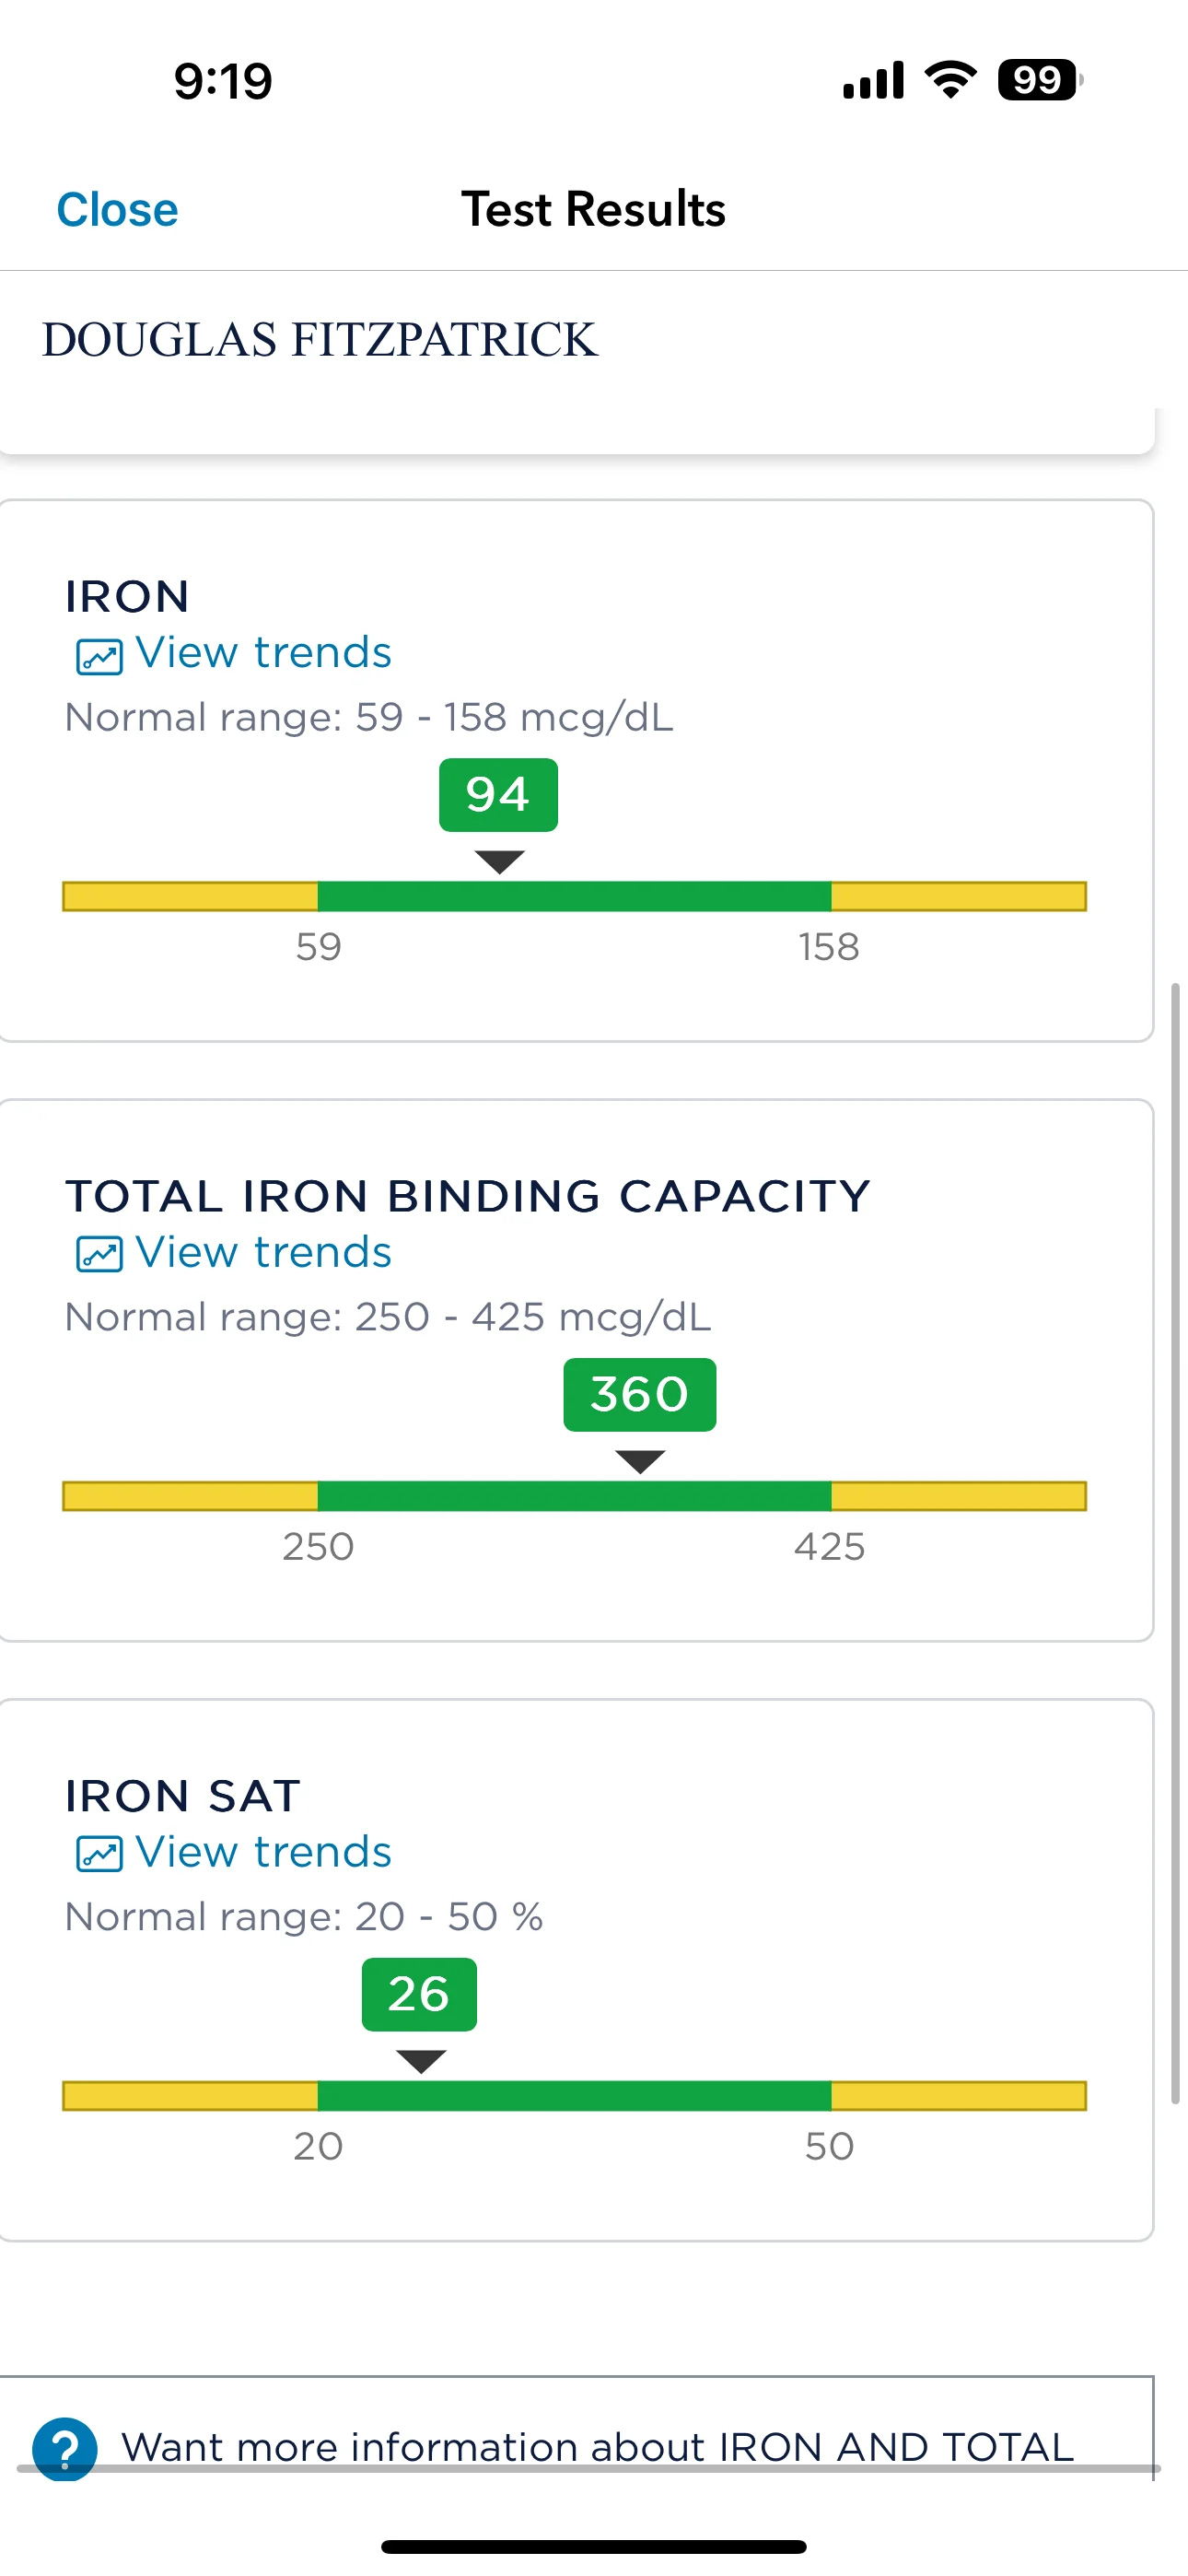
Task: Tap the green 94 iron value badge
Action: (x=498, y=795)
